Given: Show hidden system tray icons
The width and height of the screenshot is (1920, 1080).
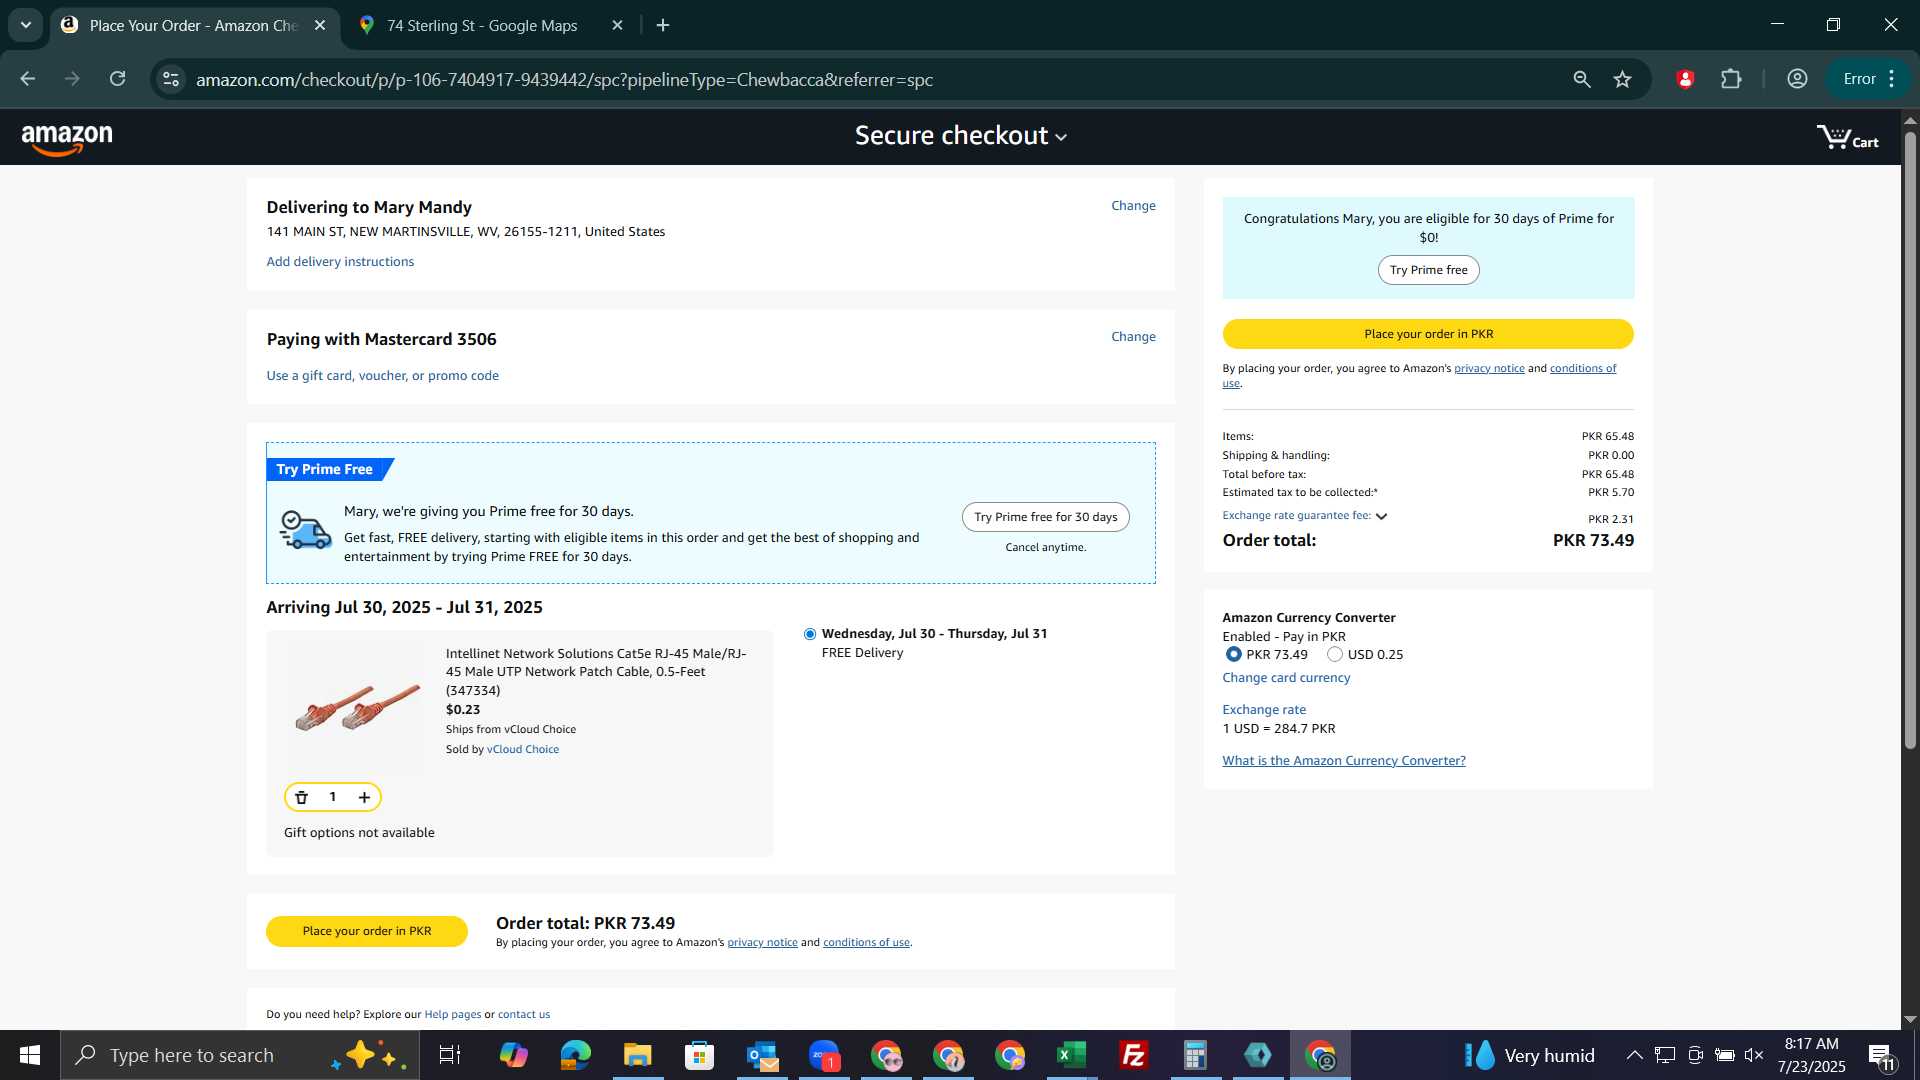Looking at the screenshot, I should 1634,1055.
